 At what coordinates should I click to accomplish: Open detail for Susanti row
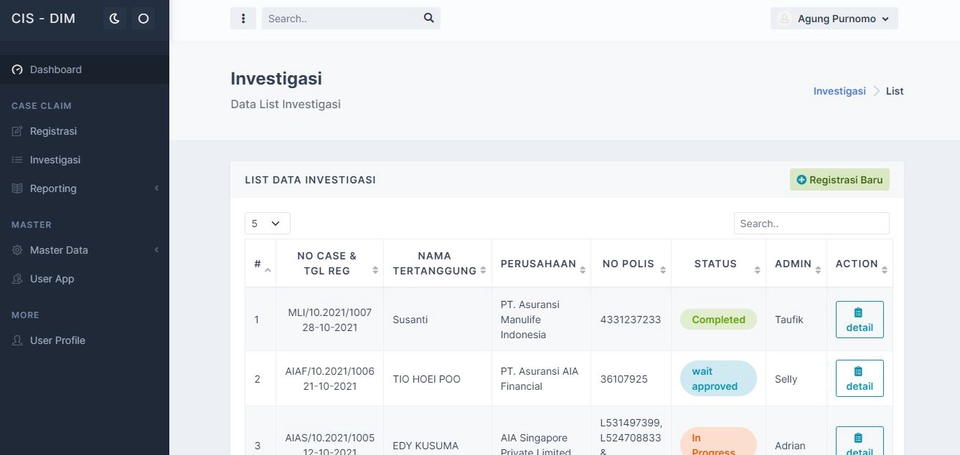[860, 320]
